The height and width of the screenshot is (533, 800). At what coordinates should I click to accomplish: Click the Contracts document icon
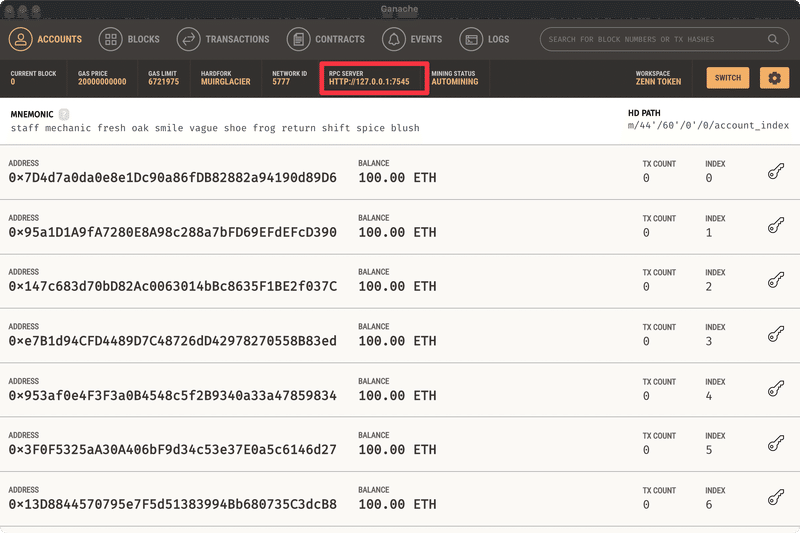(298, 39)
